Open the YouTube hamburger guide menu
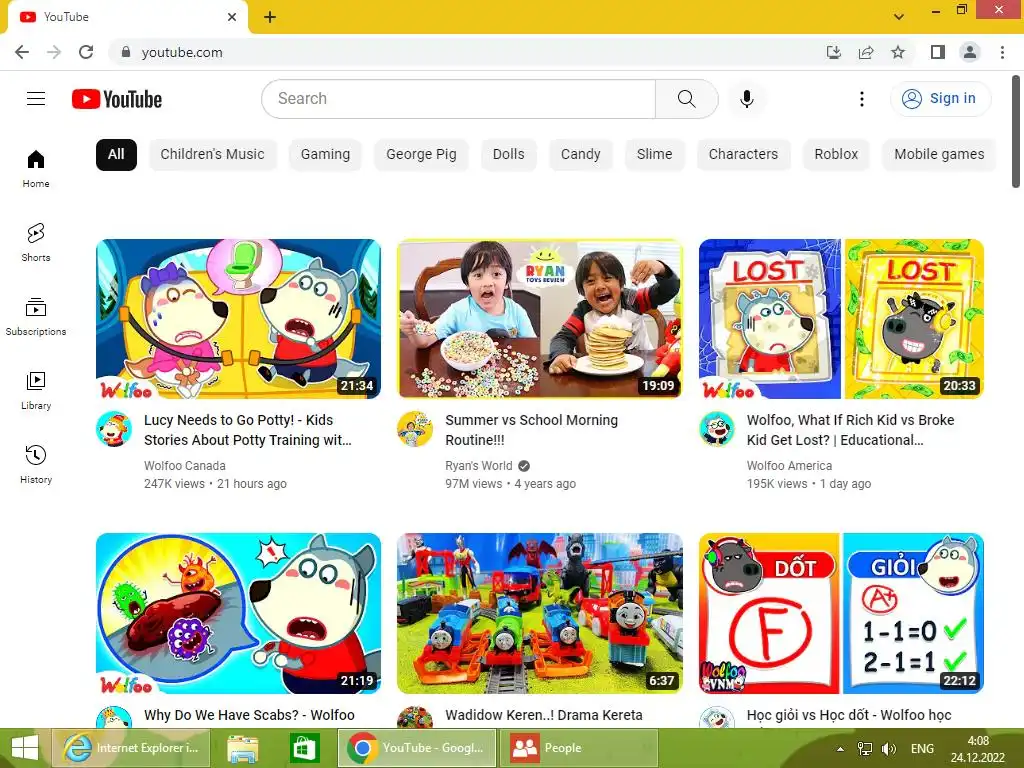 pyautogui.click(x=36, y=99)
